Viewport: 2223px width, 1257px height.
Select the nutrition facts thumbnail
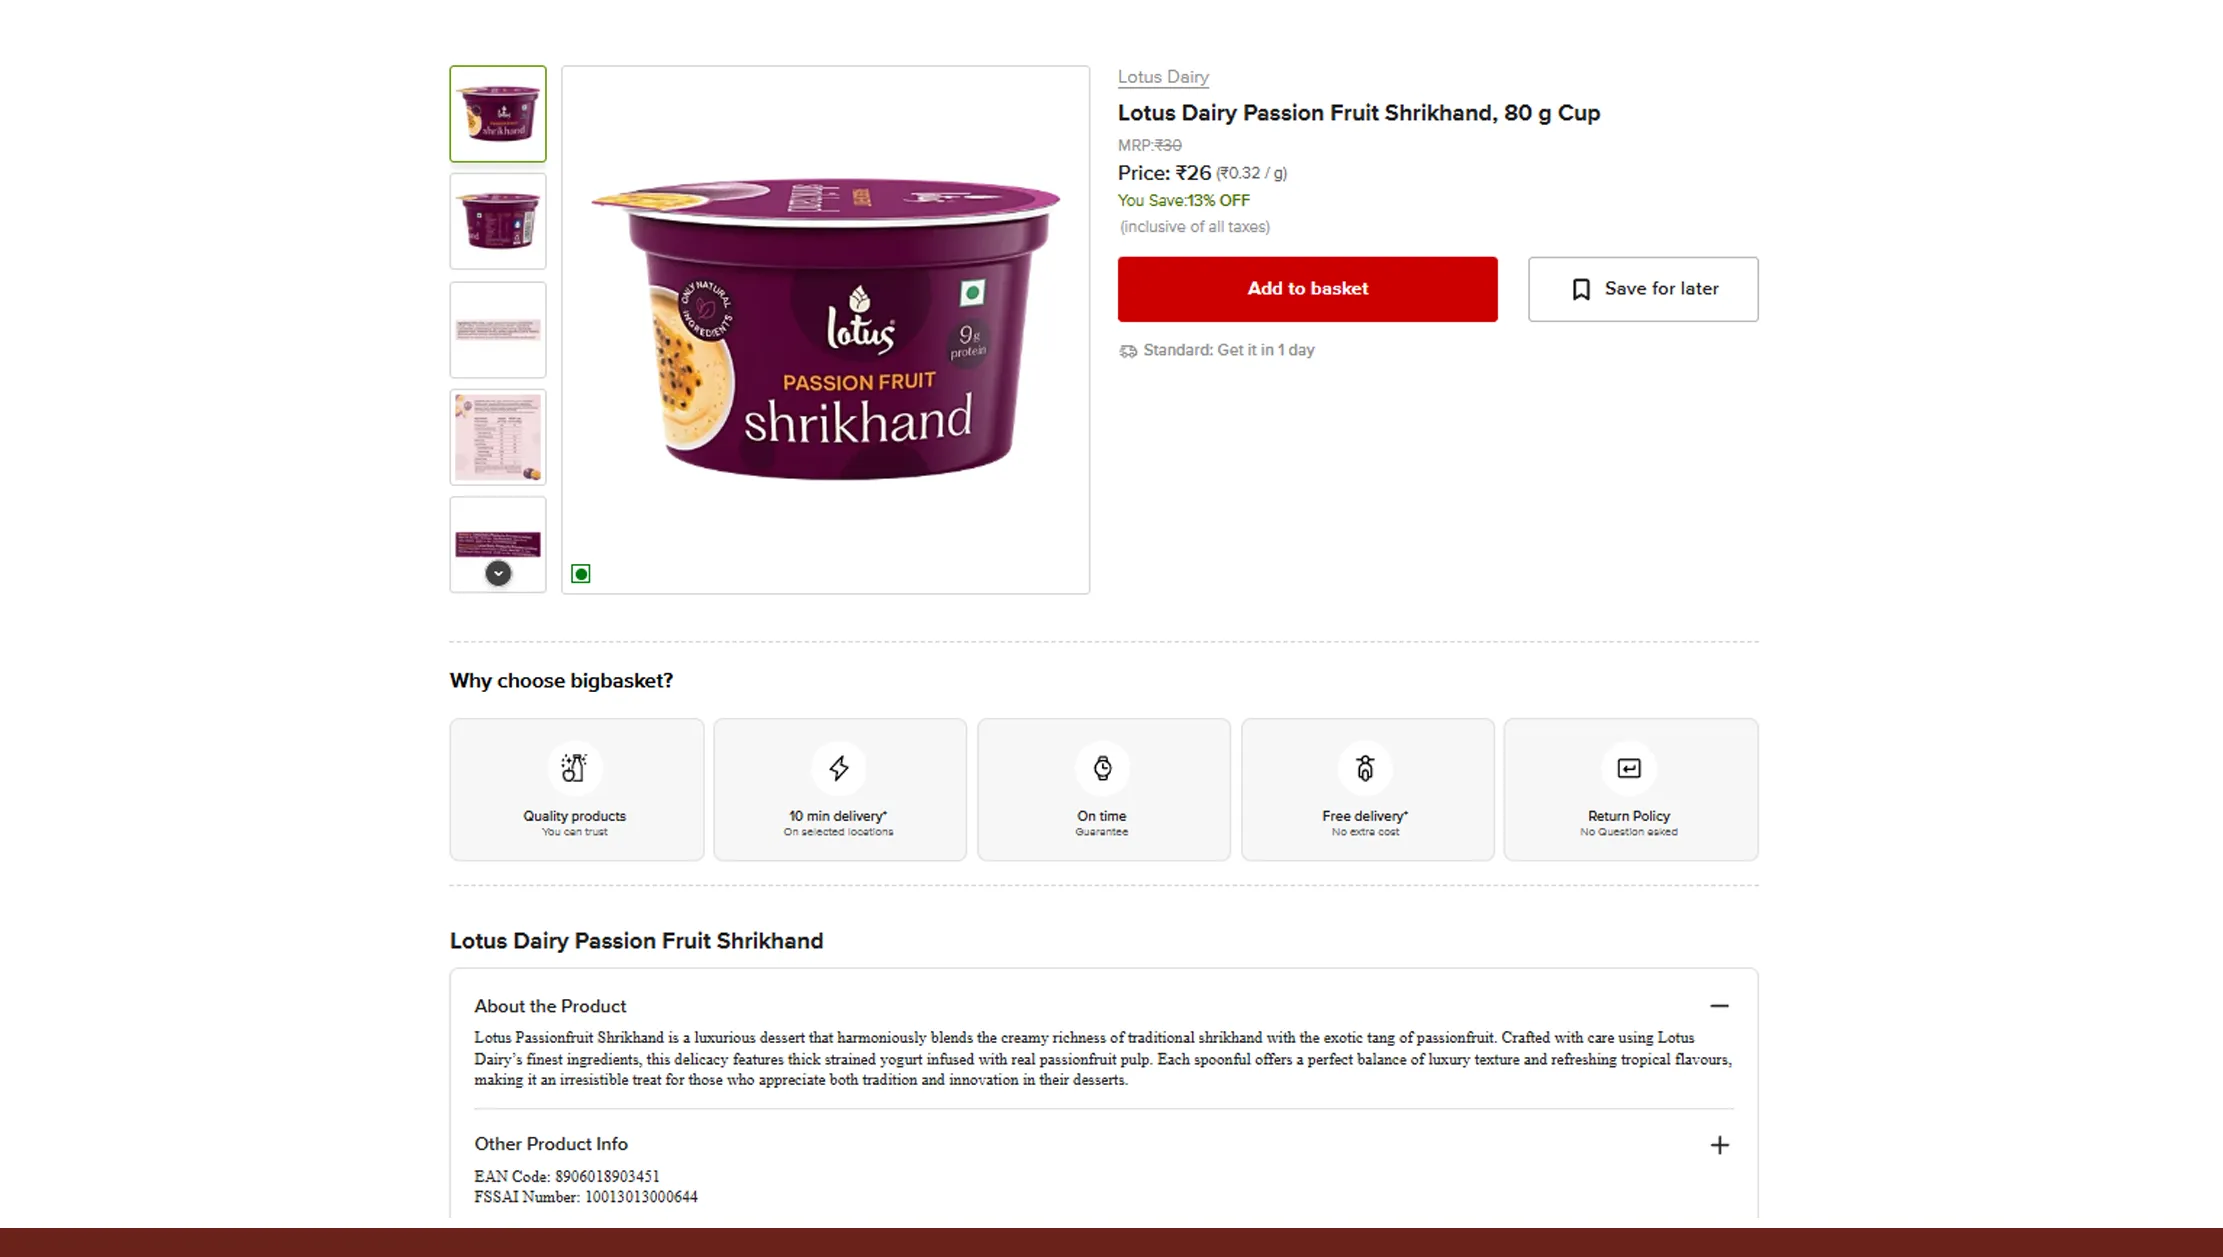(x=498, y=437)
